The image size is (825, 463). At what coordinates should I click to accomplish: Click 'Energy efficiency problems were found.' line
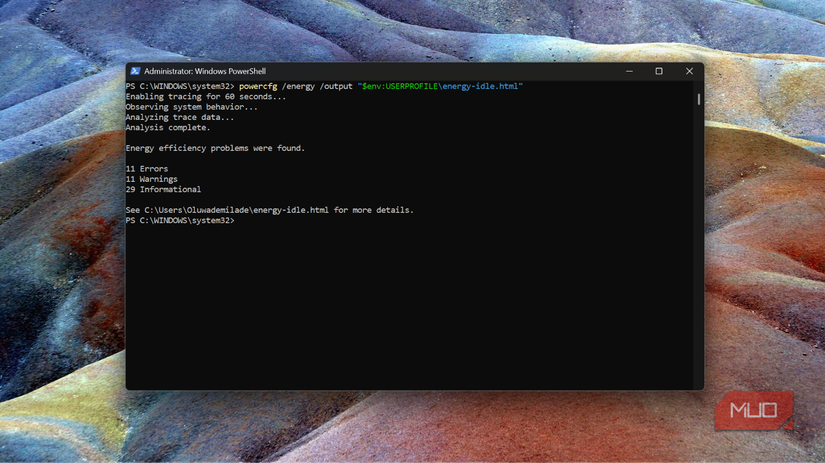215,148
